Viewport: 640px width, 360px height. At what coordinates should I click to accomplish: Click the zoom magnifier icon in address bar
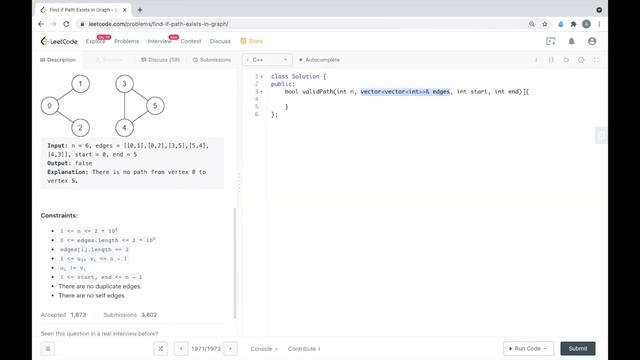[532, 24]
